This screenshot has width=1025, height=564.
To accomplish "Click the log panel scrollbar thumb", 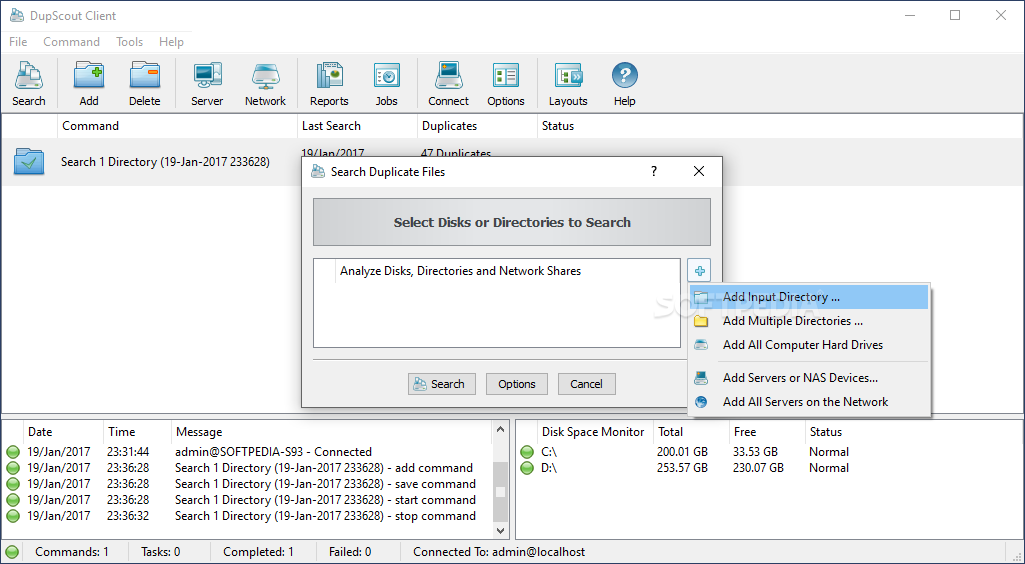I will 501,491.
